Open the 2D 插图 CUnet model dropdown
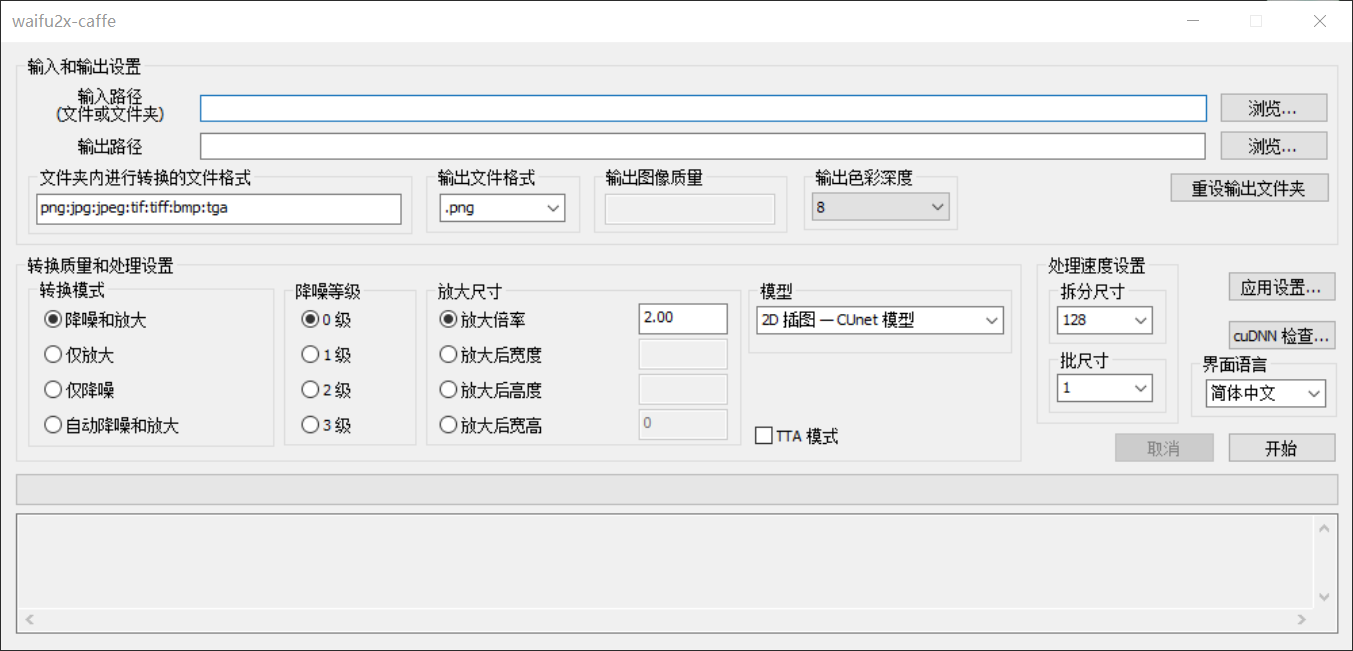The image size is (1353, 651). [879, 320]
